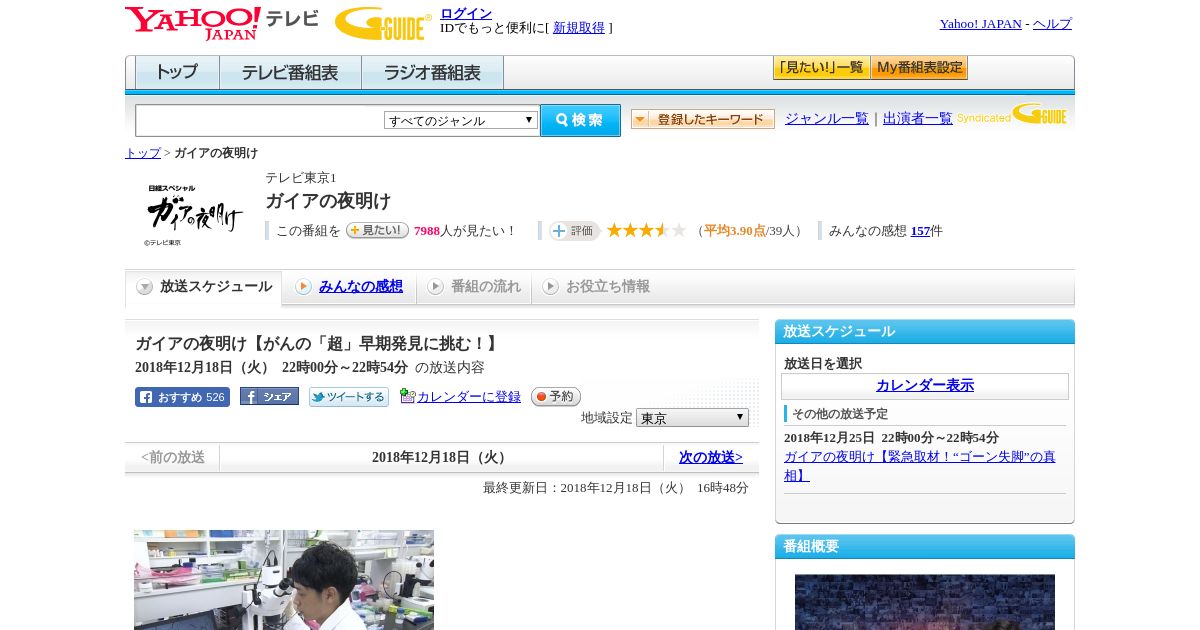The image size is (1200, 630).
Task: Click the 検索 search button
Action: click(x=580, y=120)
